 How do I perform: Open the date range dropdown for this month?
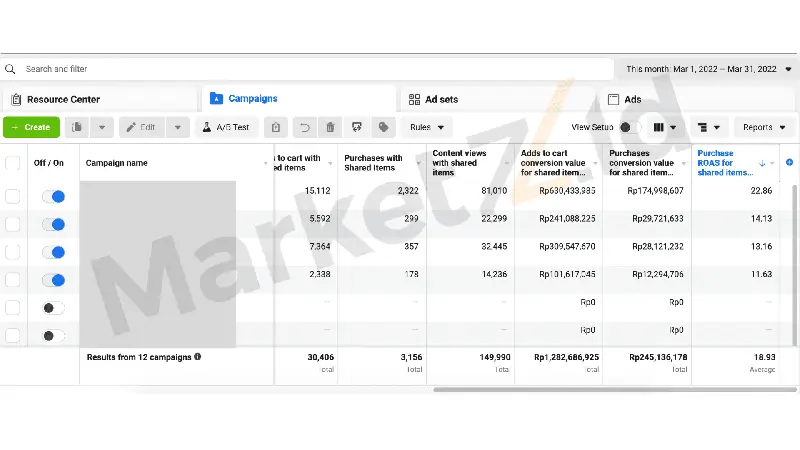708,69
